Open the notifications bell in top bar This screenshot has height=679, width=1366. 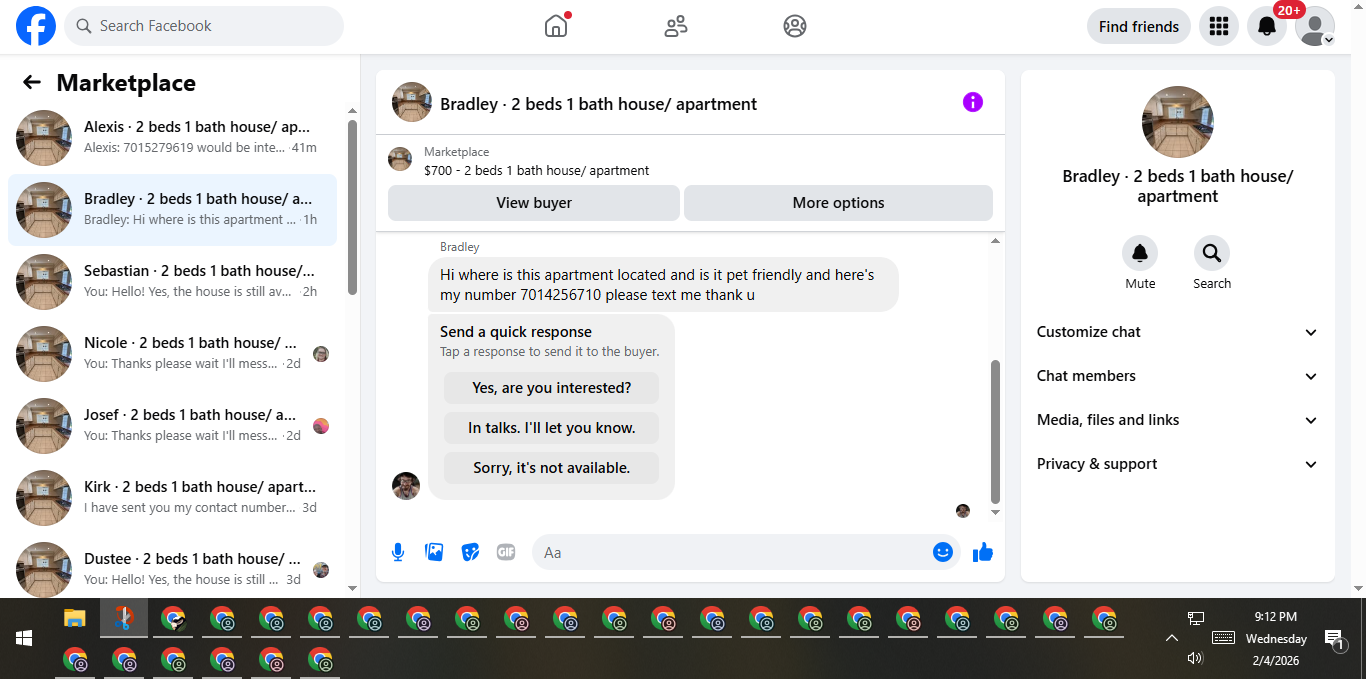1267,27
